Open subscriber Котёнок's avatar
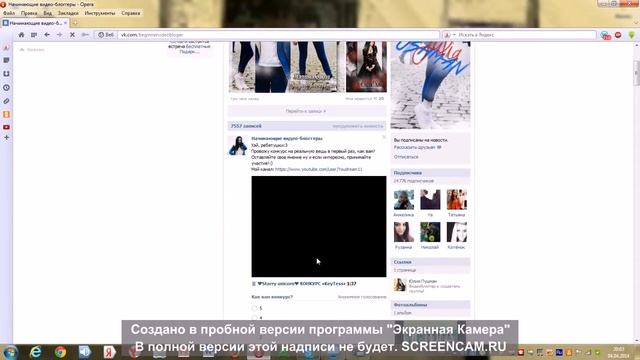Viewport: 640px width, 360px height. [457, 232]
